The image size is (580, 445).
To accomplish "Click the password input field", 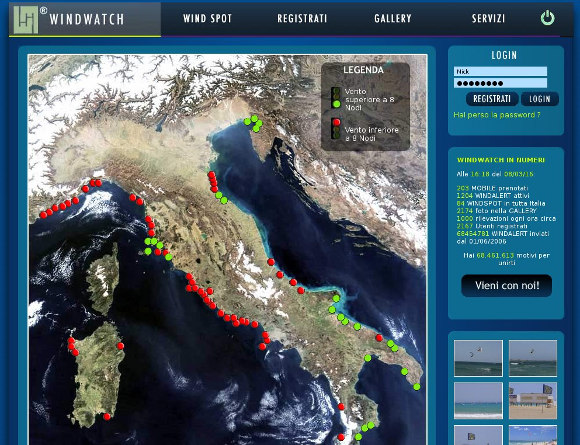I will [x=500, y=83].
